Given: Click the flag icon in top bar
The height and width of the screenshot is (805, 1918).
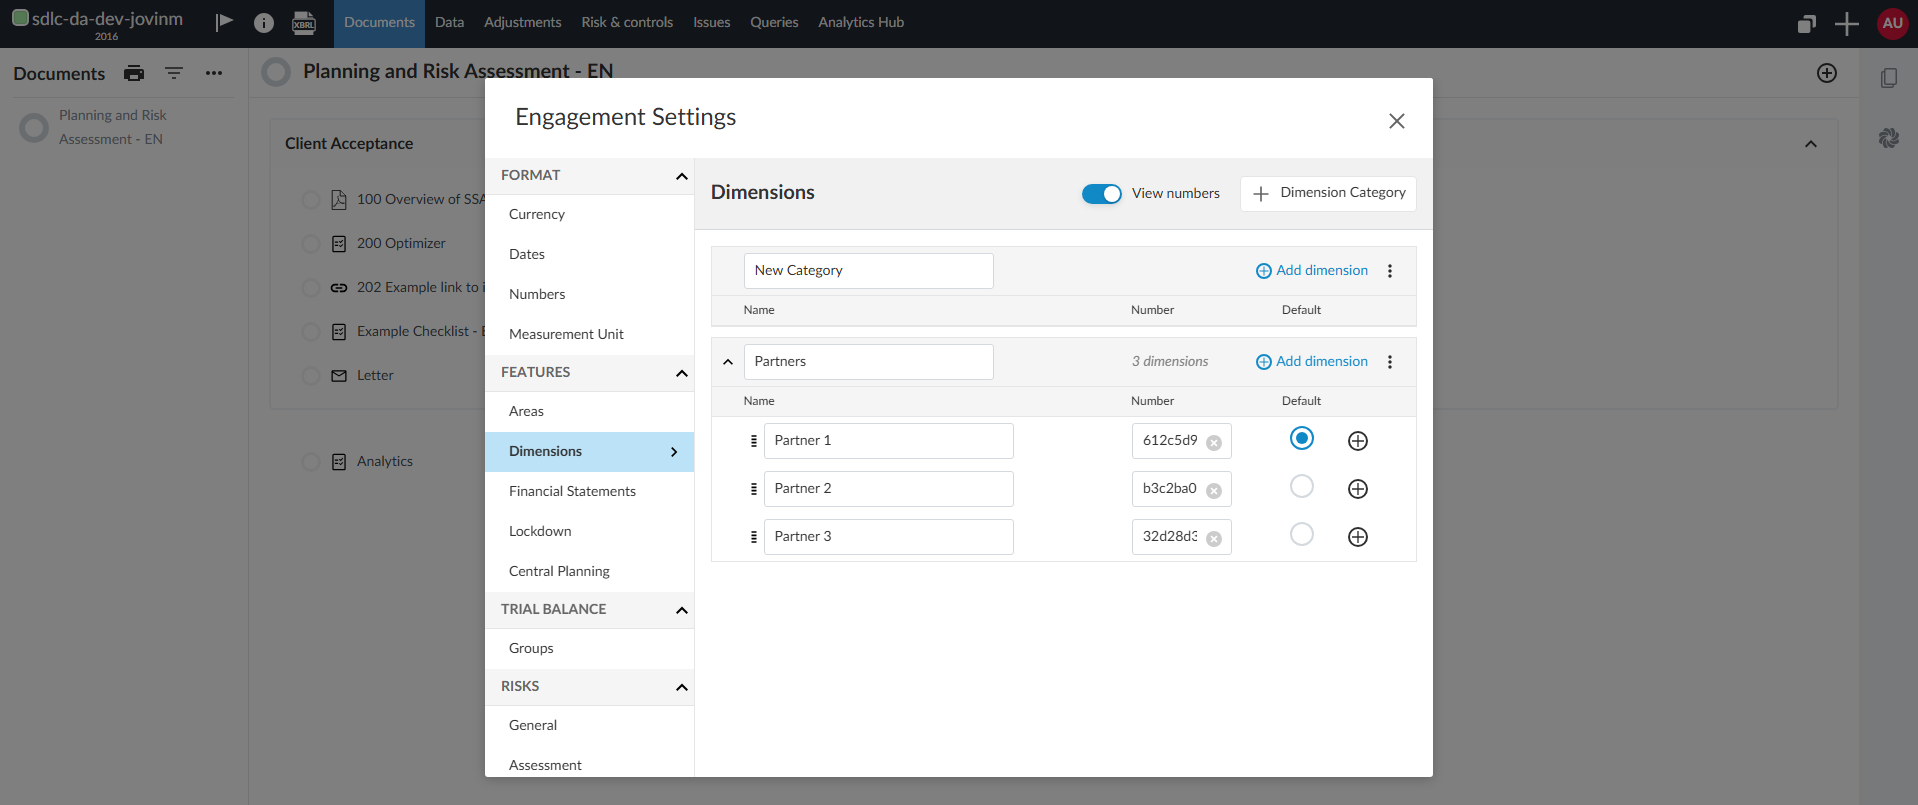Looking at the screenshot, I should 224,22.
